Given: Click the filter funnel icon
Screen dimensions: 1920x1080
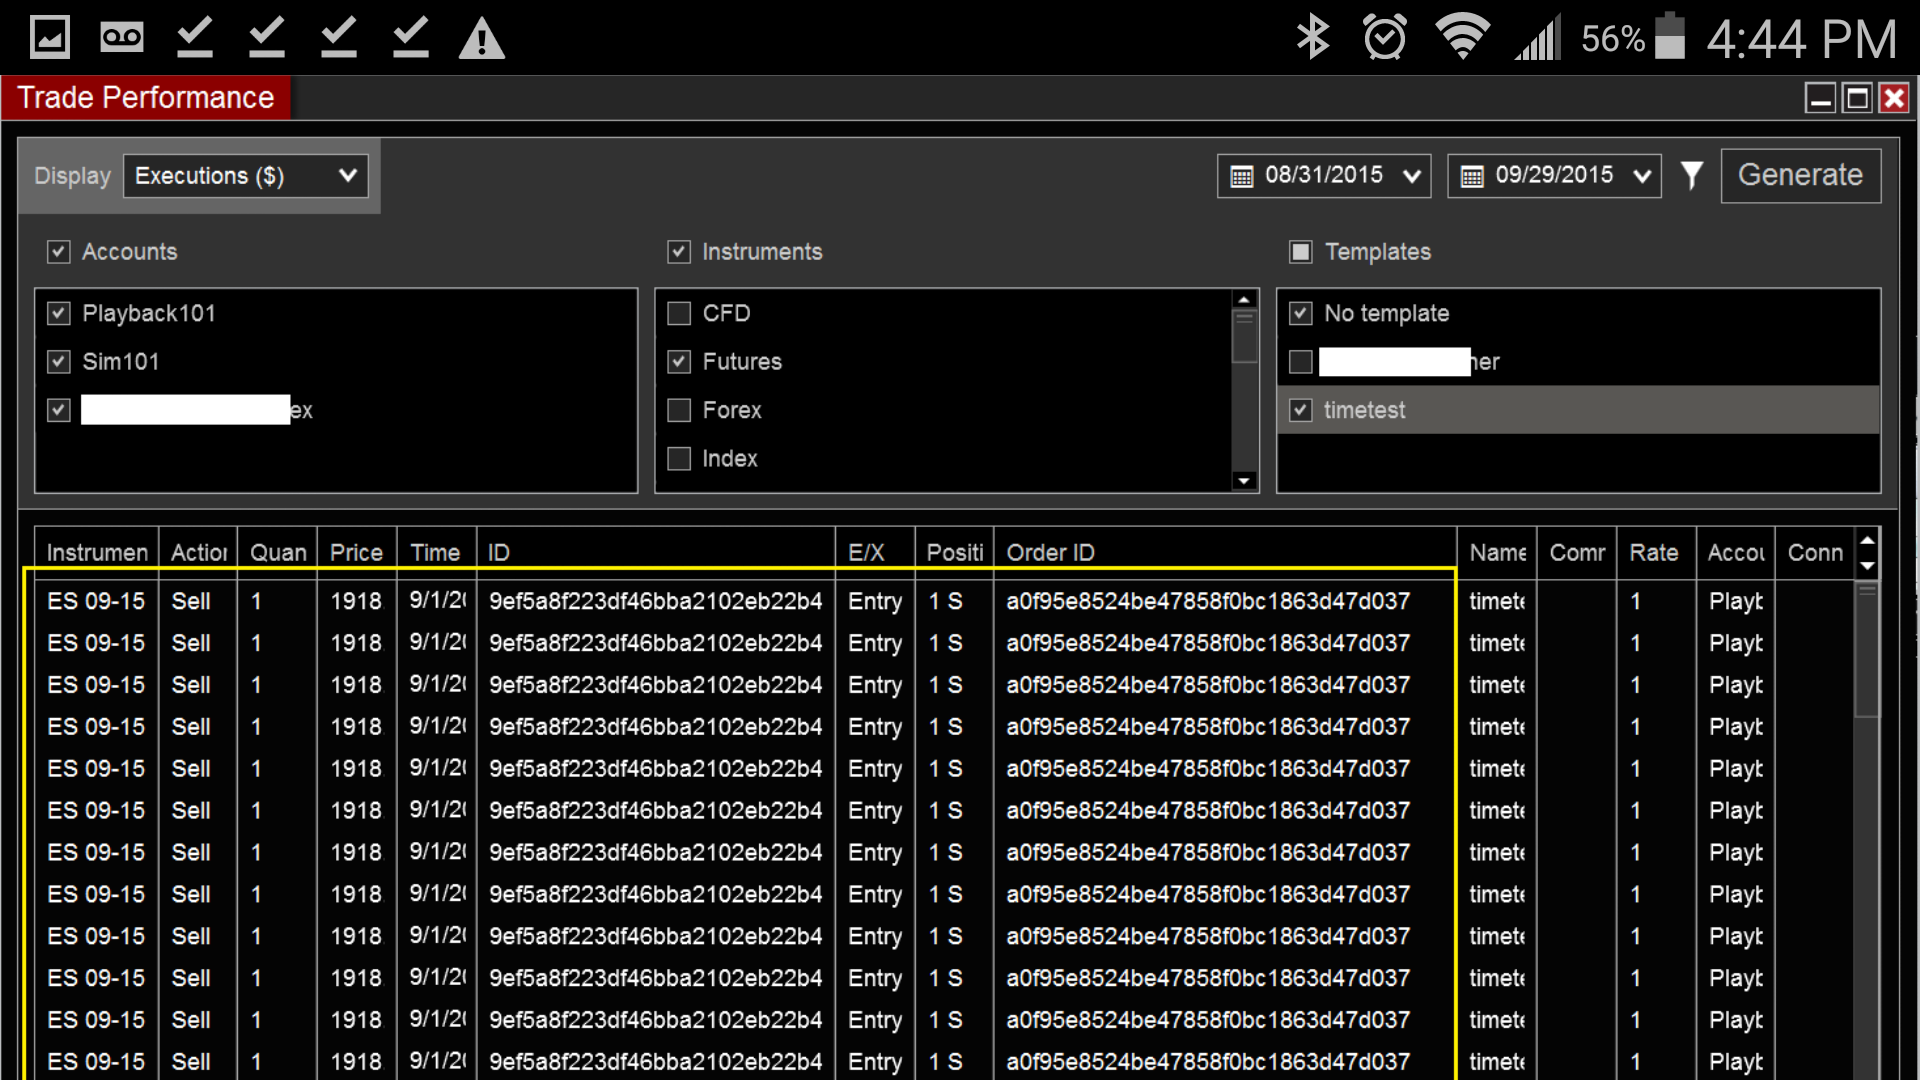Looking at the screenshot, I should pos(1691,176).
